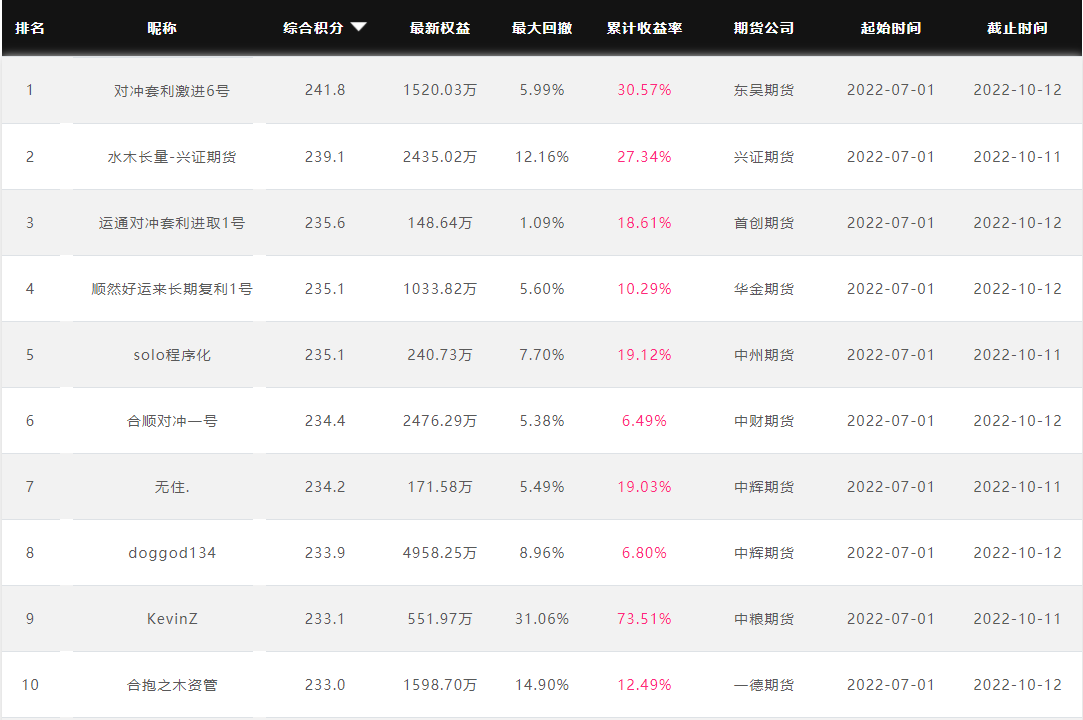Viewport: 1083px width, 720px height.
Task: Click the 4958.25万 equity value
Action: tap(440, 553)
